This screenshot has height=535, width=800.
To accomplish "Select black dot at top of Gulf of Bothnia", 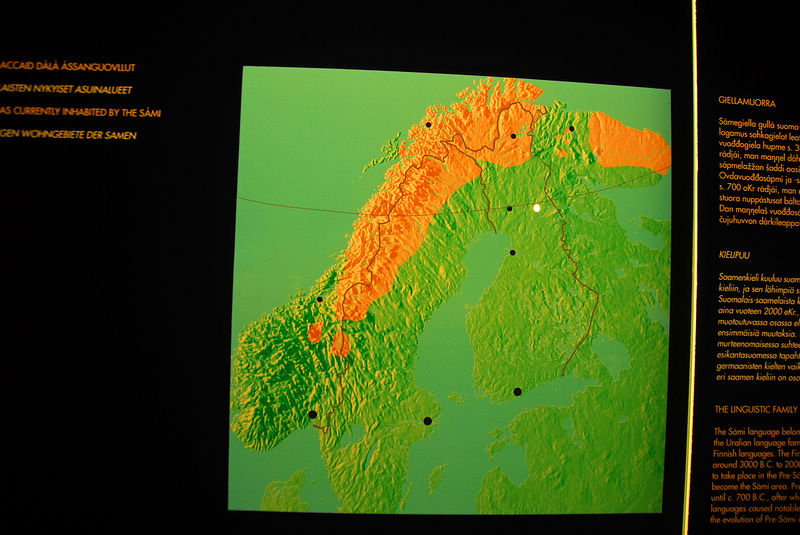I will tap(513, 253).
